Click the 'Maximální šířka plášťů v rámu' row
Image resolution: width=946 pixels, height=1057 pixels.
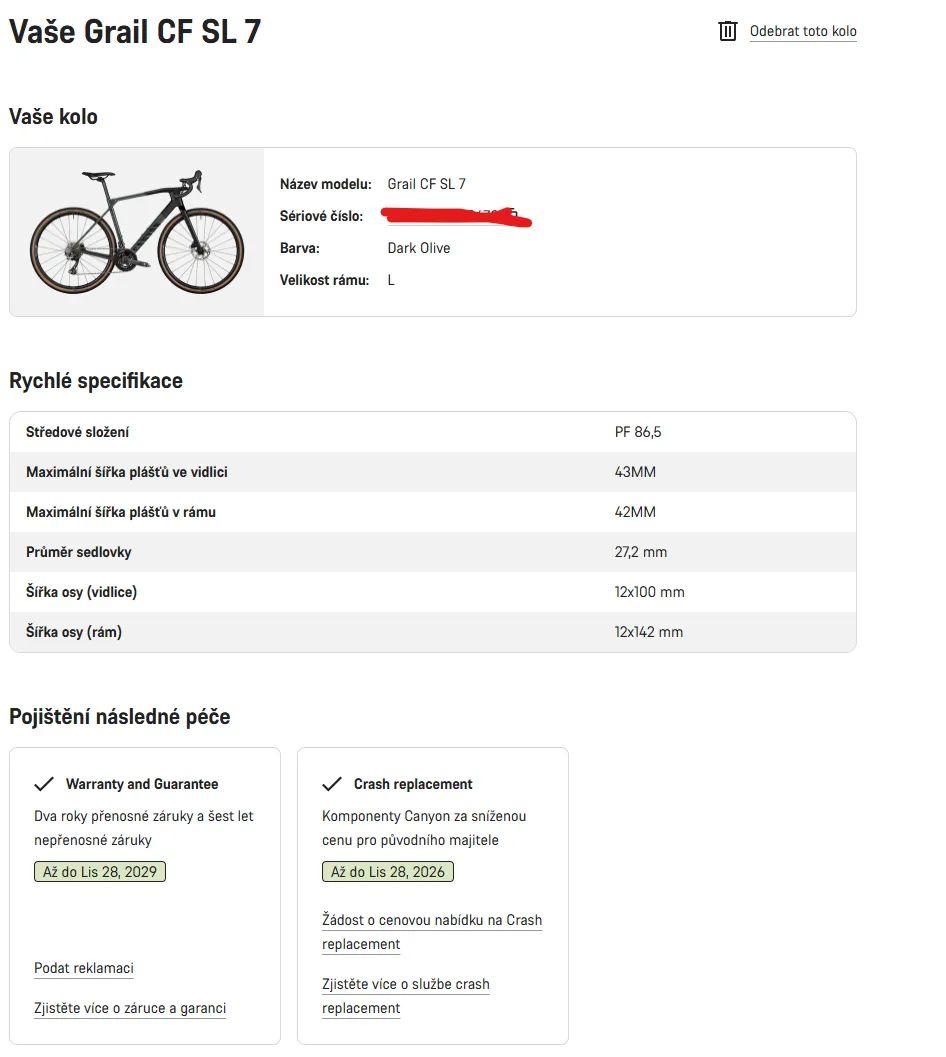pos(432,512)
